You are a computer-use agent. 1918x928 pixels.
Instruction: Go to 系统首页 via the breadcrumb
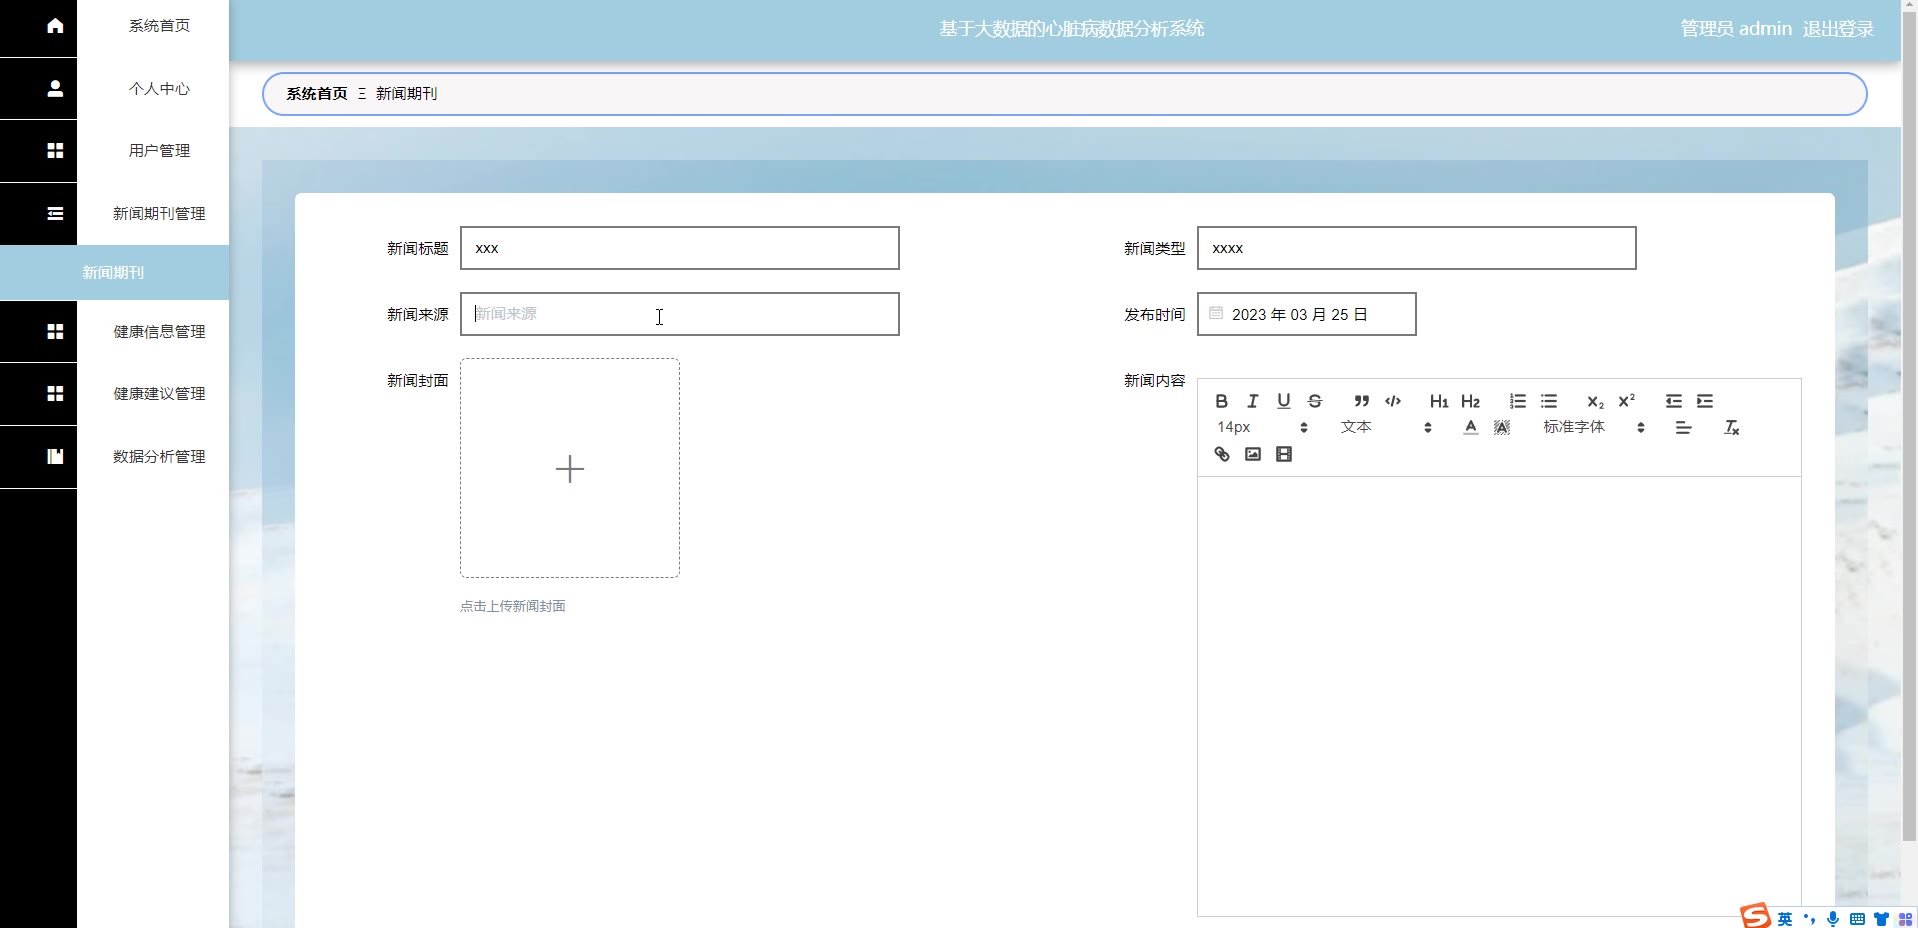(x=317, y=94)
